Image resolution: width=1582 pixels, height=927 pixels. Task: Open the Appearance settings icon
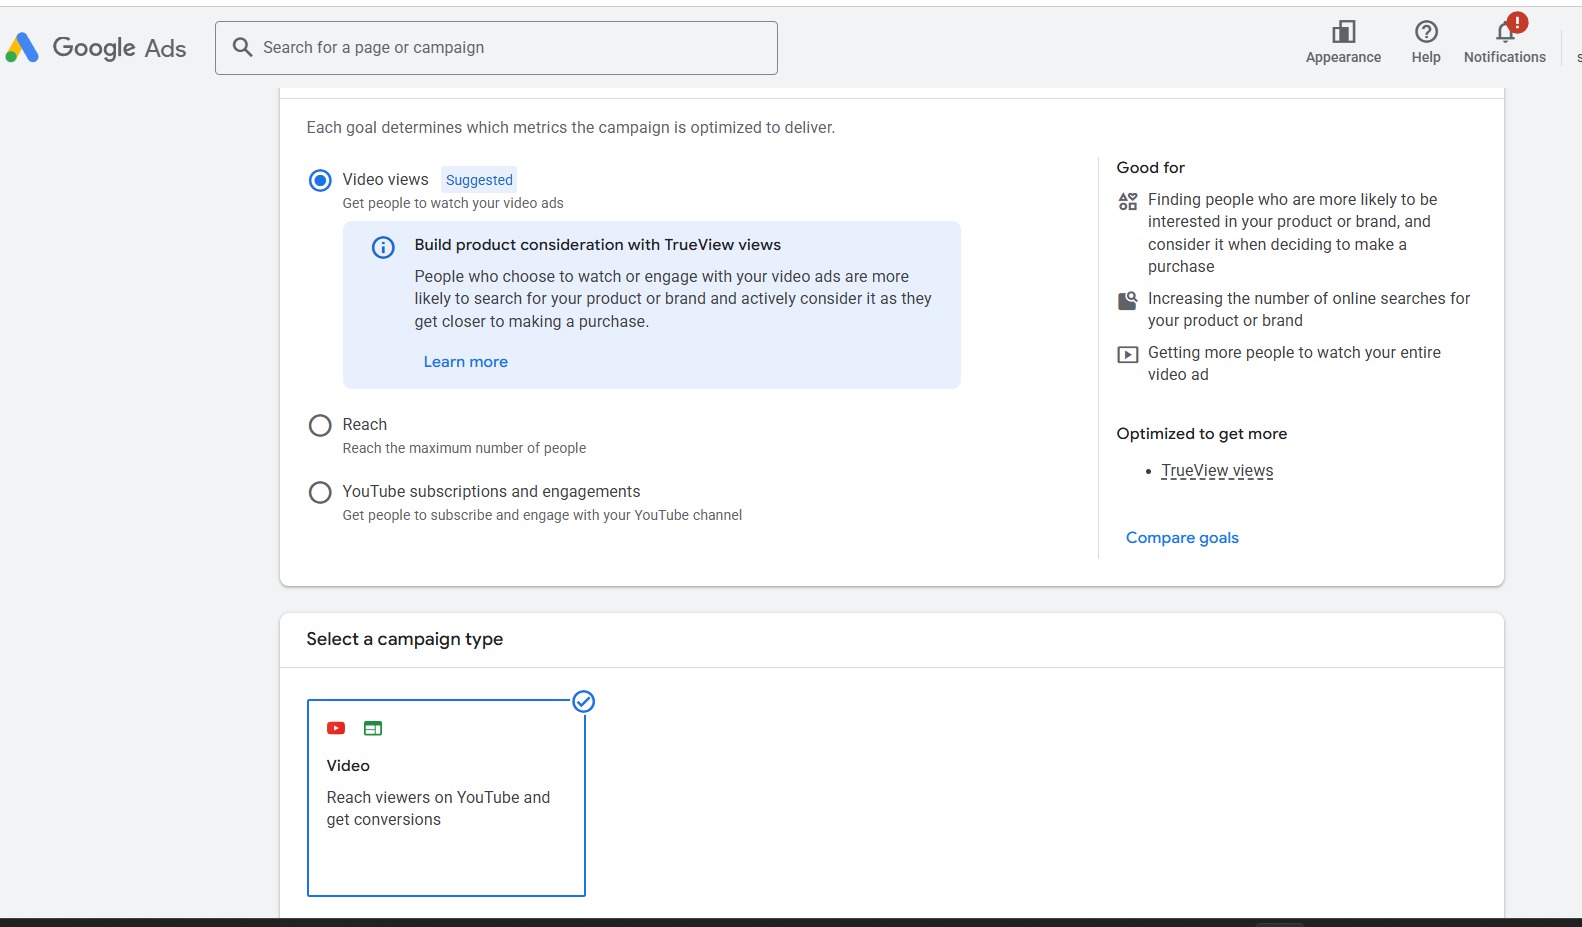coord(1343,32)
